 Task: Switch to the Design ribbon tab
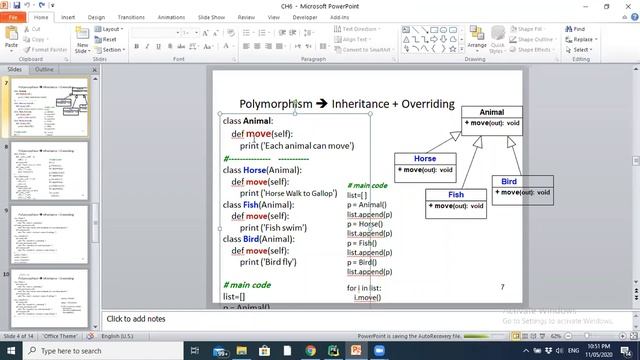point(96,17)
